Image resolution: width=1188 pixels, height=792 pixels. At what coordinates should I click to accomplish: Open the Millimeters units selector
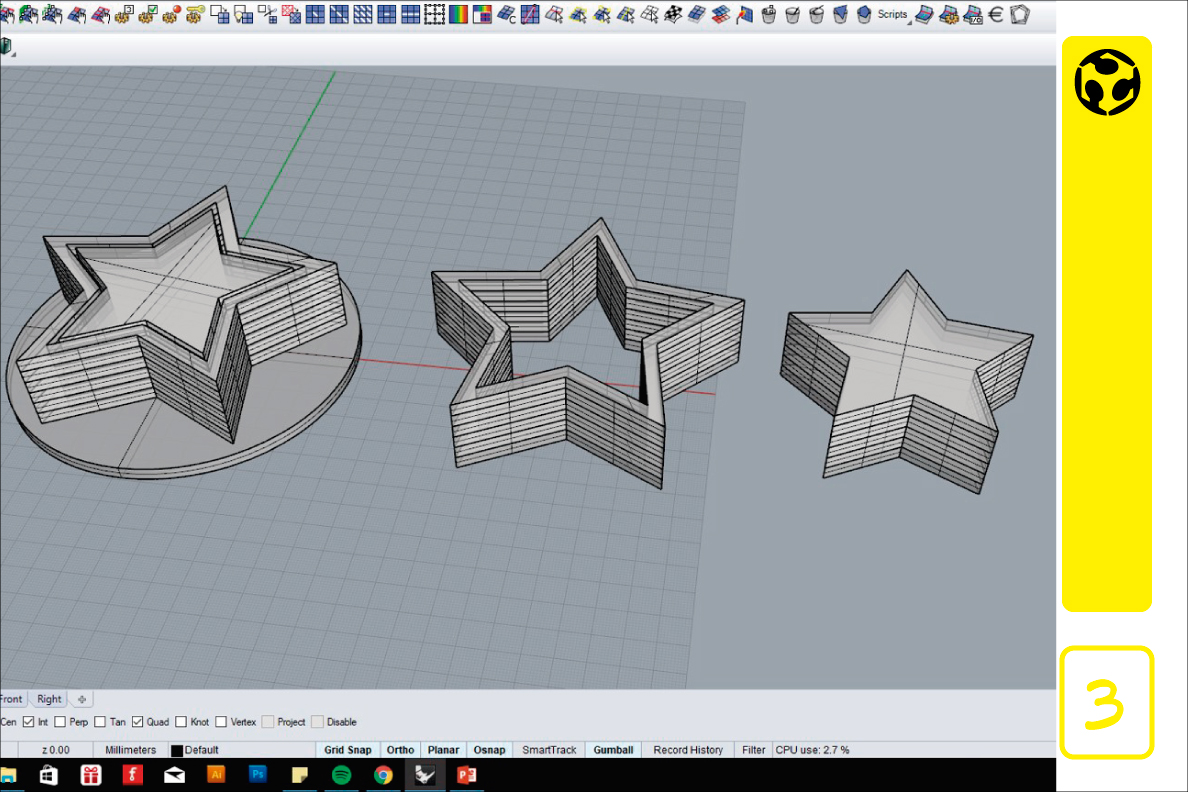(x=130, y=750)
